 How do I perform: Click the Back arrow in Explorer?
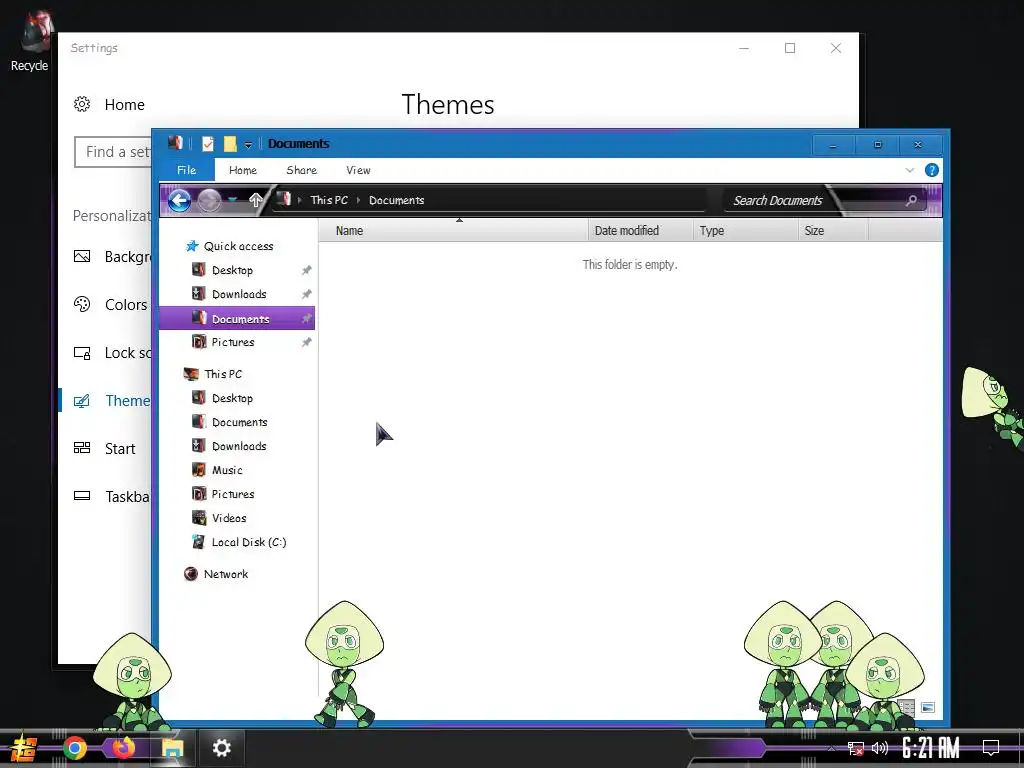click(180, 200)
